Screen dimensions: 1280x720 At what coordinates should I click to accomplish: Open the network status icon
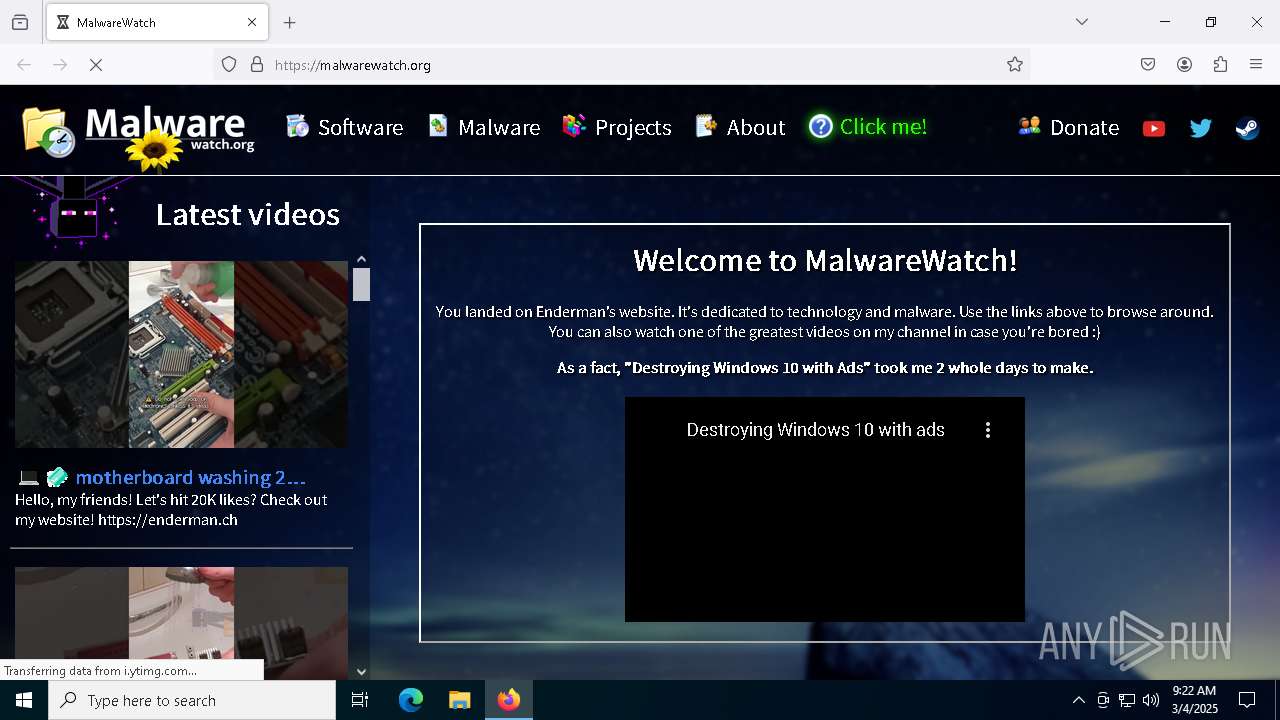coord(1127,700)
